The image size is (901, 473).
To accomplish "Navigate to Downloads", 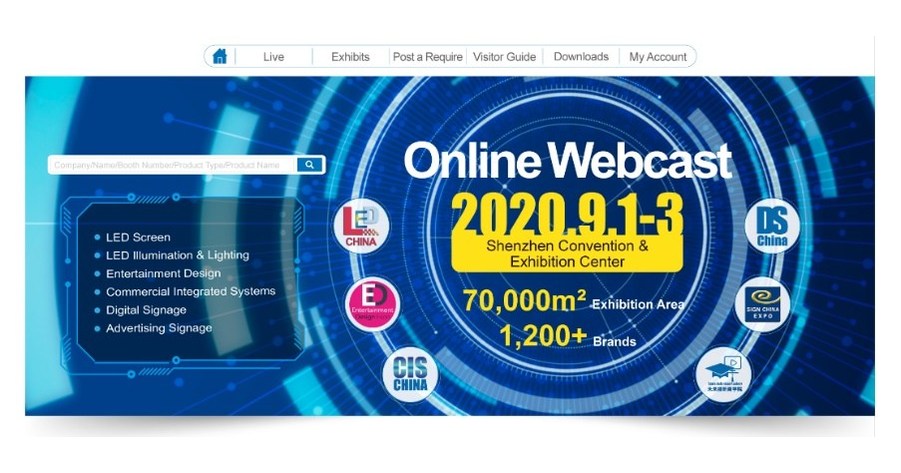I will pyautogui.click(x=581, y=57).
